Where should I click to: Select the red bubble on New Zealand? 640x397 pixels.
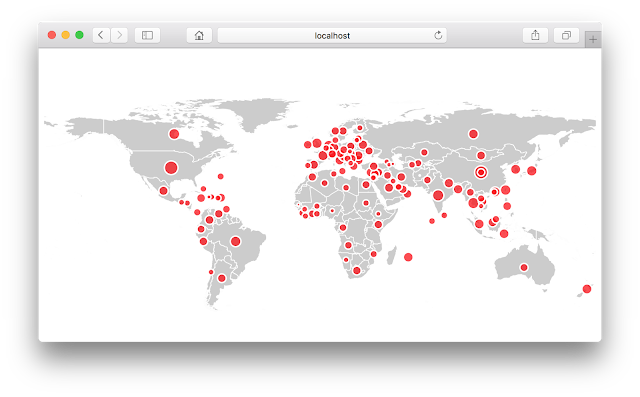[587, 289]
